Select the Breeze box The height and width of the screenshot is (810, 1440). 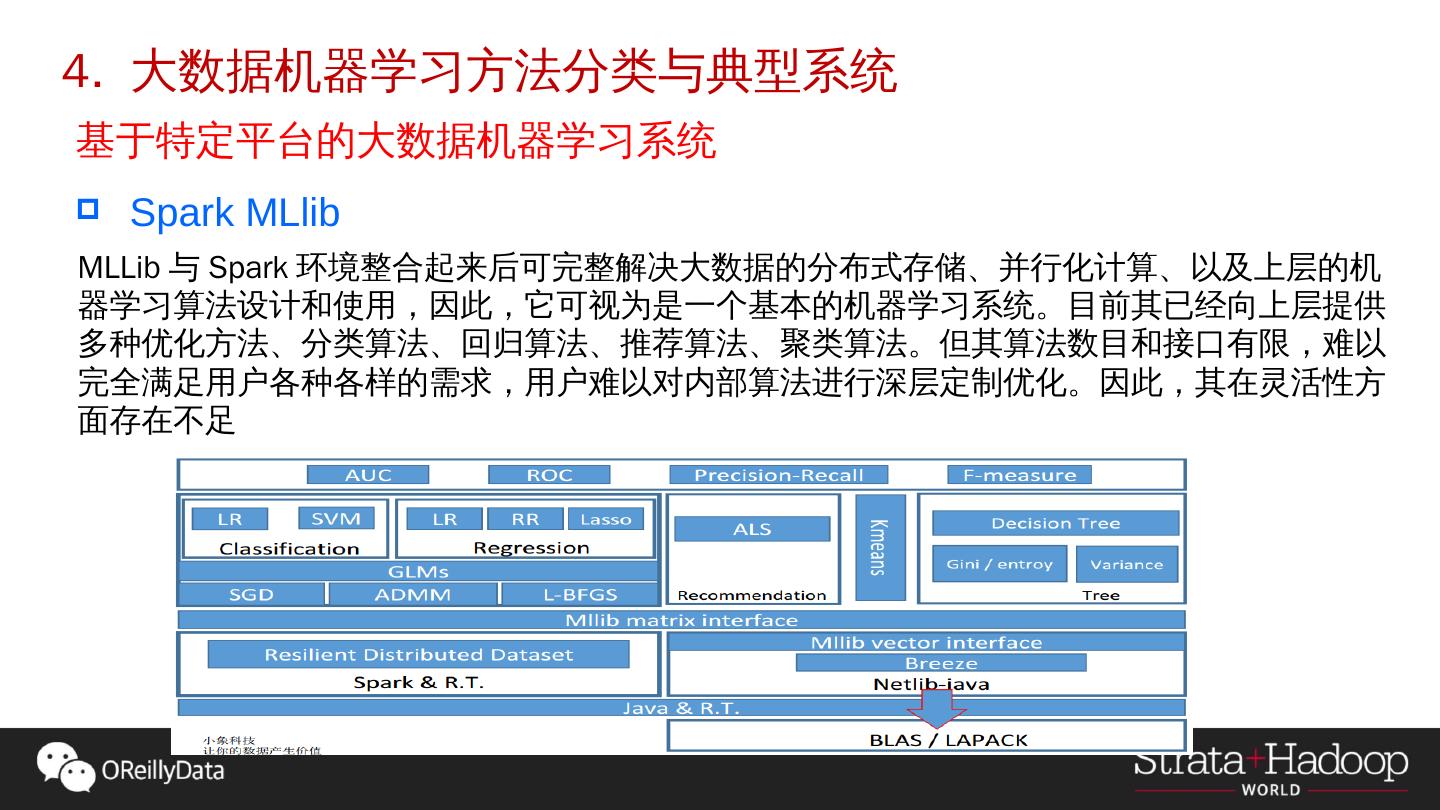[941, 663]
